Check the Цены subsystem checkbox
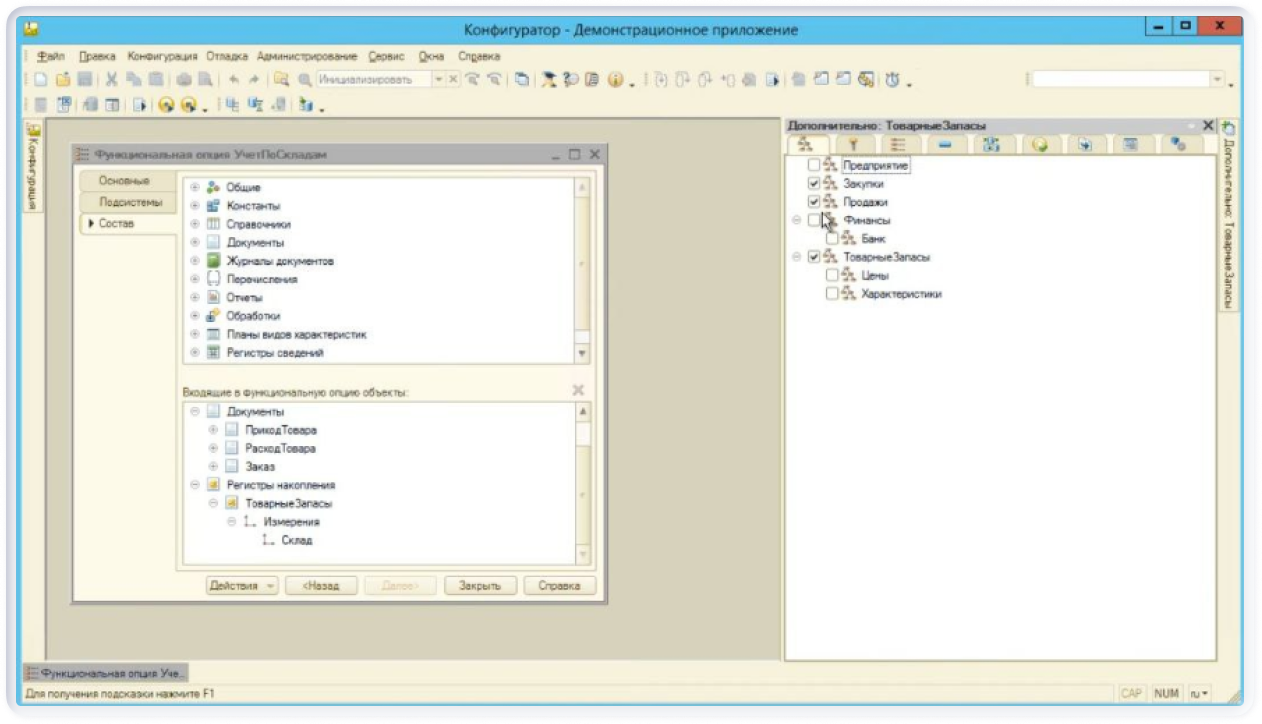Image resolution: width=1262 pixels, height=724 pixels. [x=832, y=275]
